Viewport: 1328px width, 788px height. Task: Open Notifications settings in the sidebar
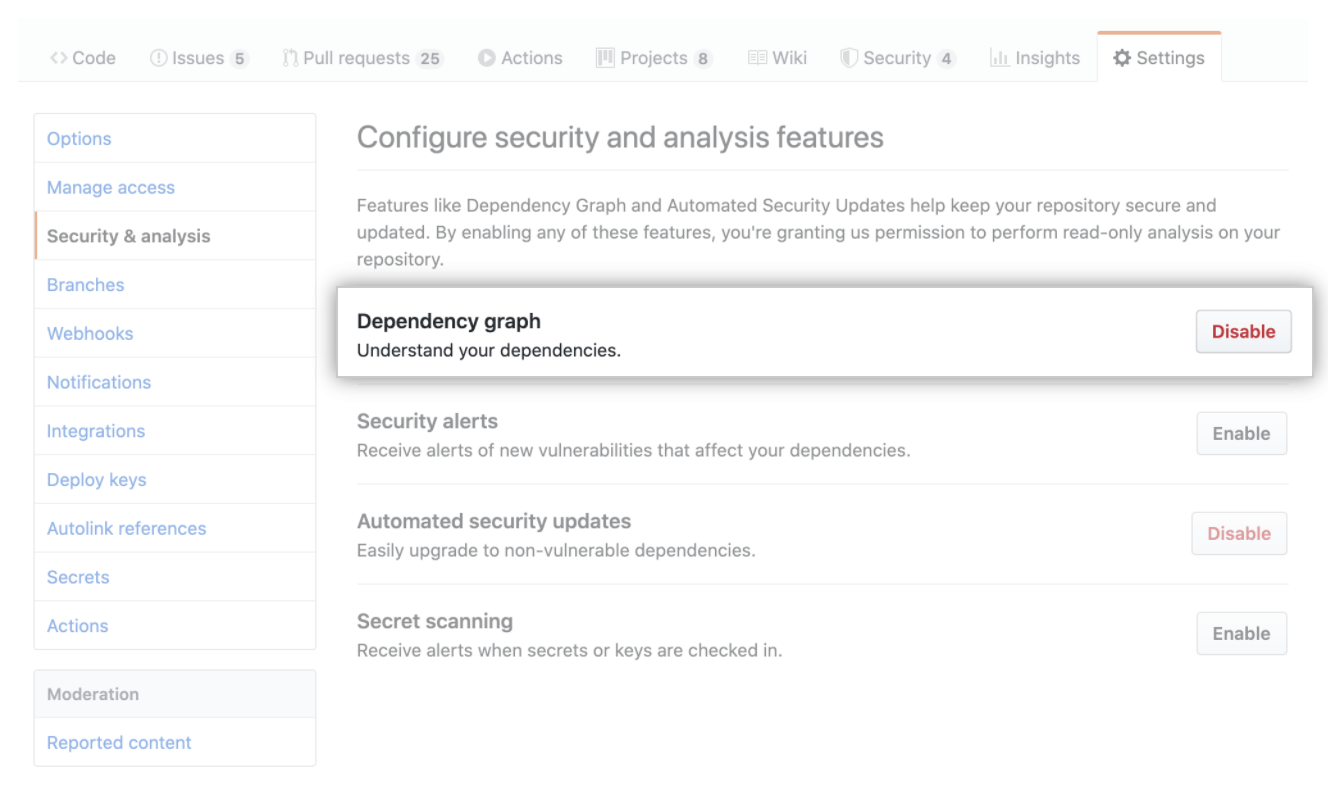click(x=175, y=382)
